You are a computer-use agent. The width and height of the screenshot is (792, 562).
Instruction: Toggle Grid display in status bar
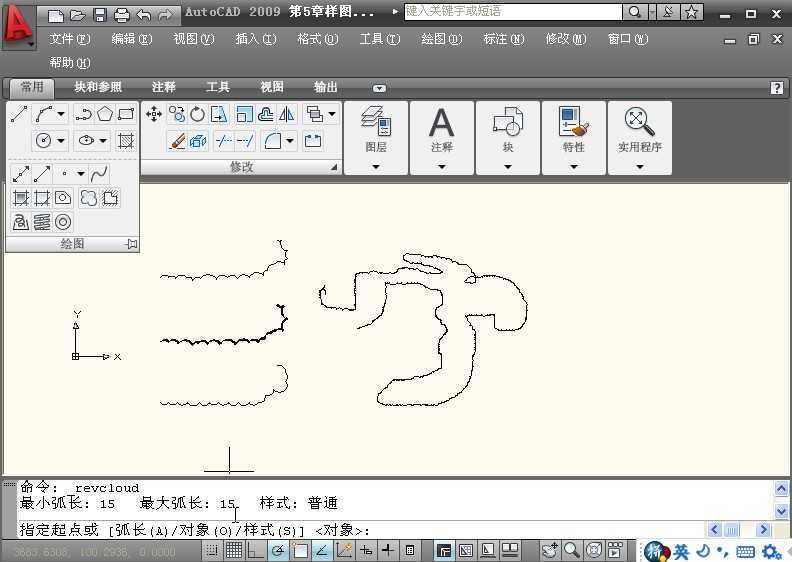[x=233, y=550]
